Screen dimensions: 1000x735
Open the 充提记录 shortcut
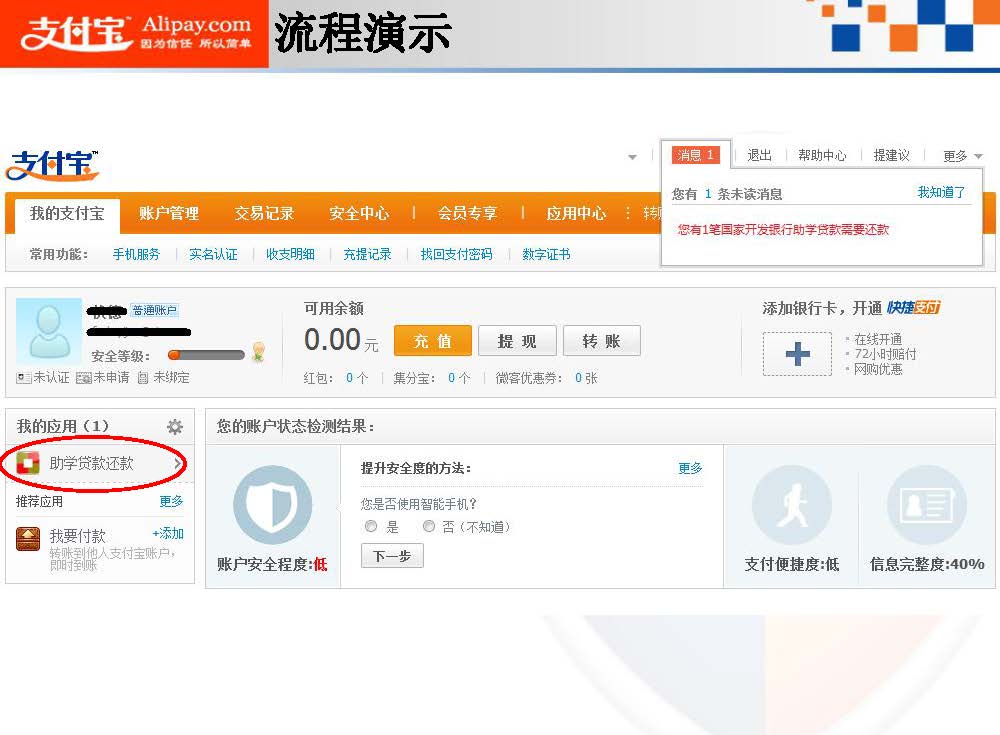(x=367, y=254)
